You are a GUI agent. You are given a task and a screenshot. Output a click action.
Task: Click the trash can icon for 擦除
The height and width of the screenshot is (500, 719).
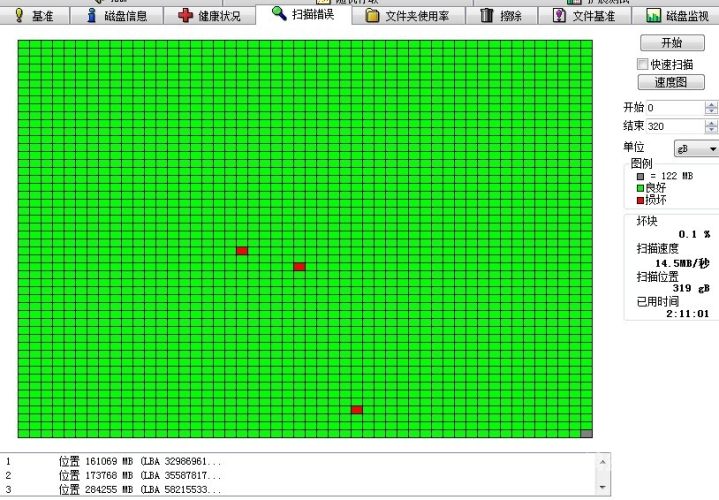tap(487, 16)
